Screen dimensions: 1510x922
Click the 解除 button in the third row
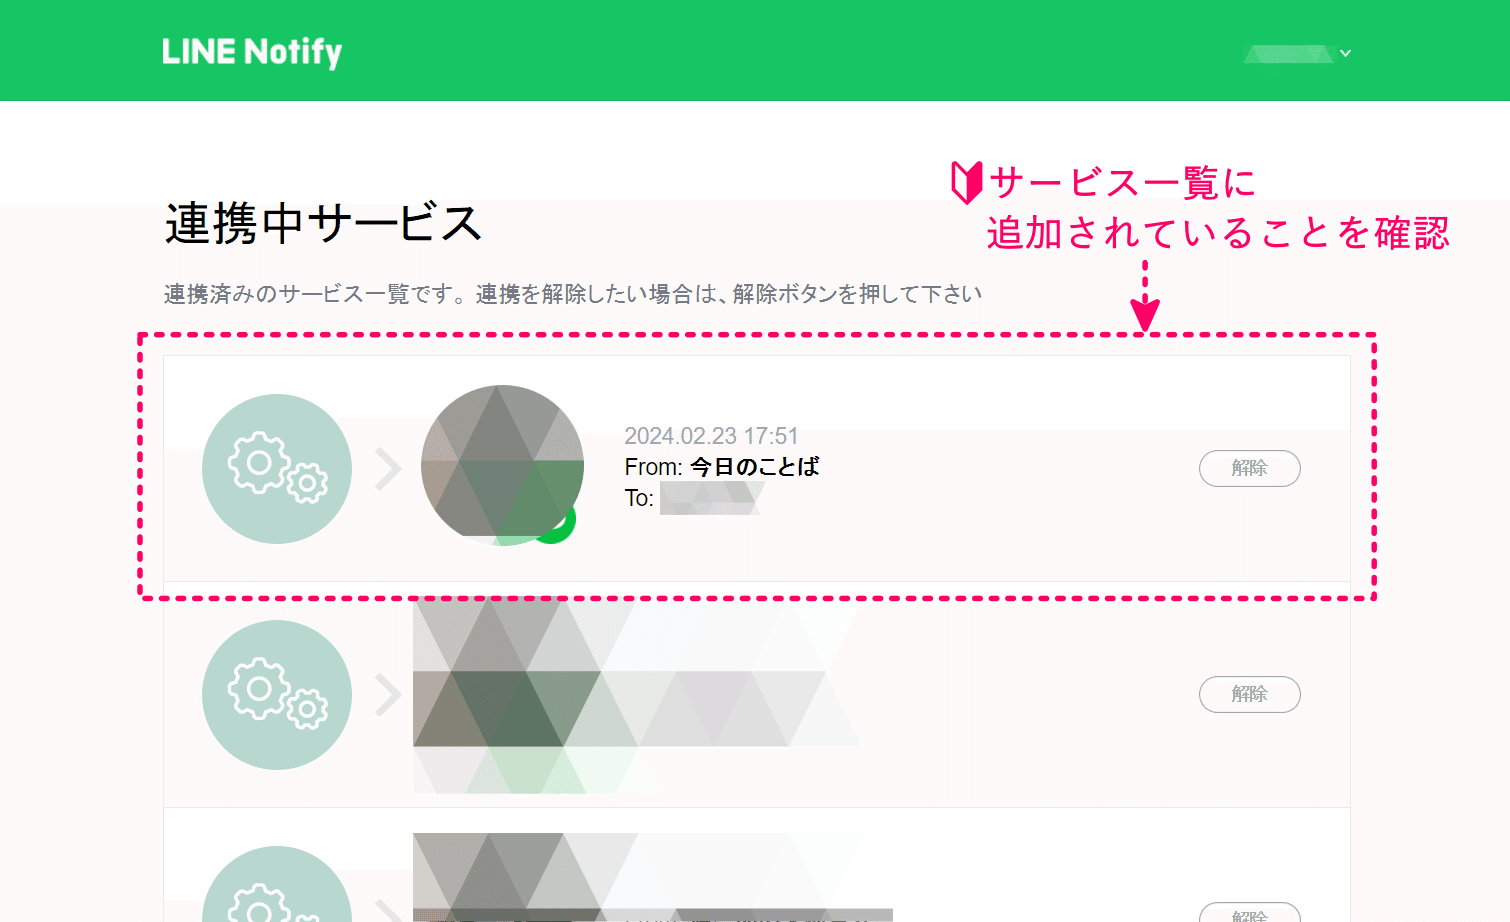1250,913
